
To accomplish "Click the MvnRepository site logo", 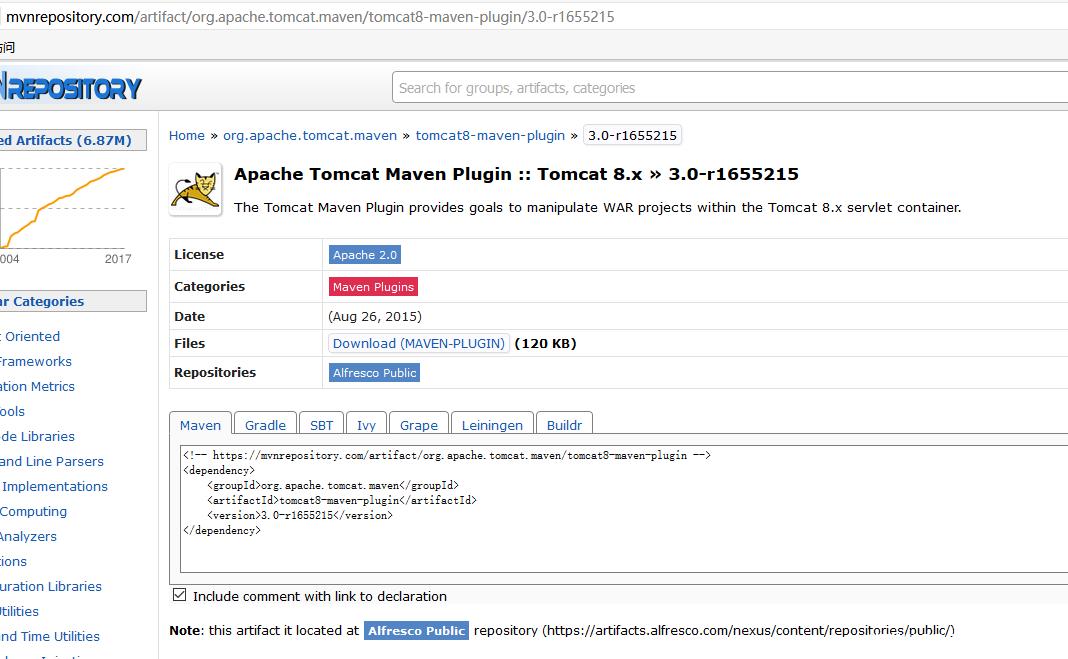I will coord(68,86).
